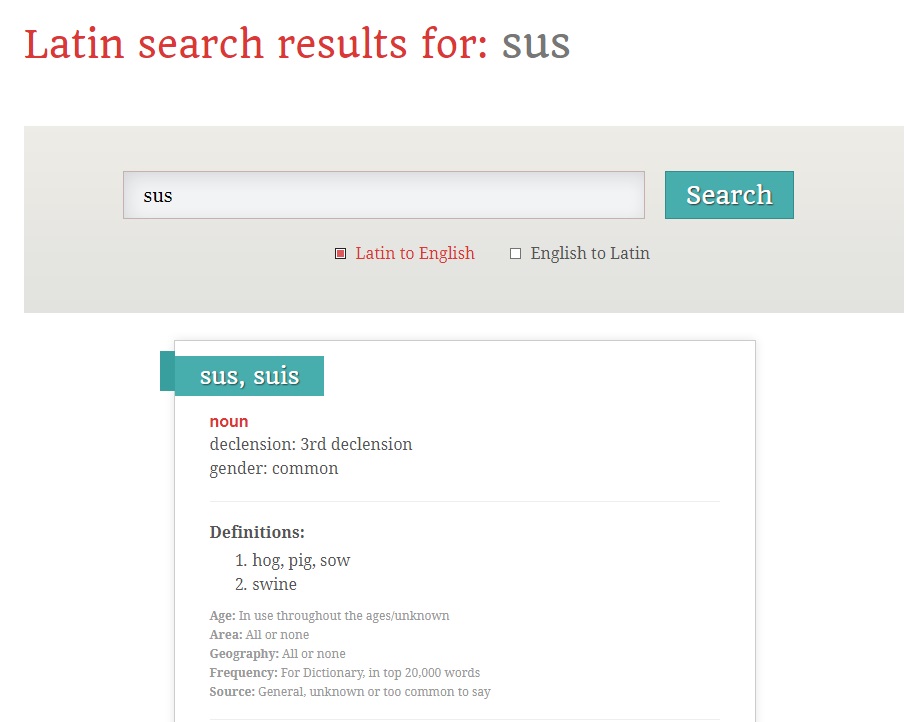Click the page title 'Latin search results for: sus'
Screen dimensions: 924x722
coord(297,44)
